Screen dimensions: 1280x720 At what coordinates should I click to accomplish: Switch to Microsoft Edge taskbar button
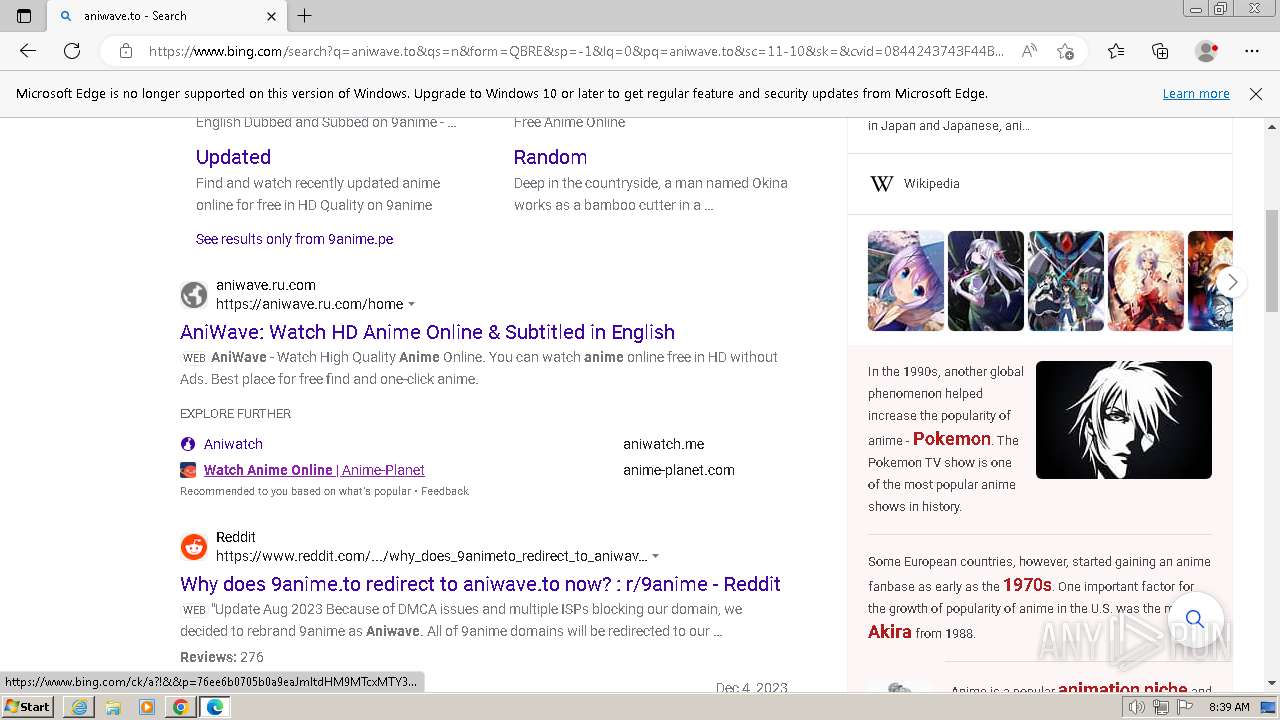[214, 707]
